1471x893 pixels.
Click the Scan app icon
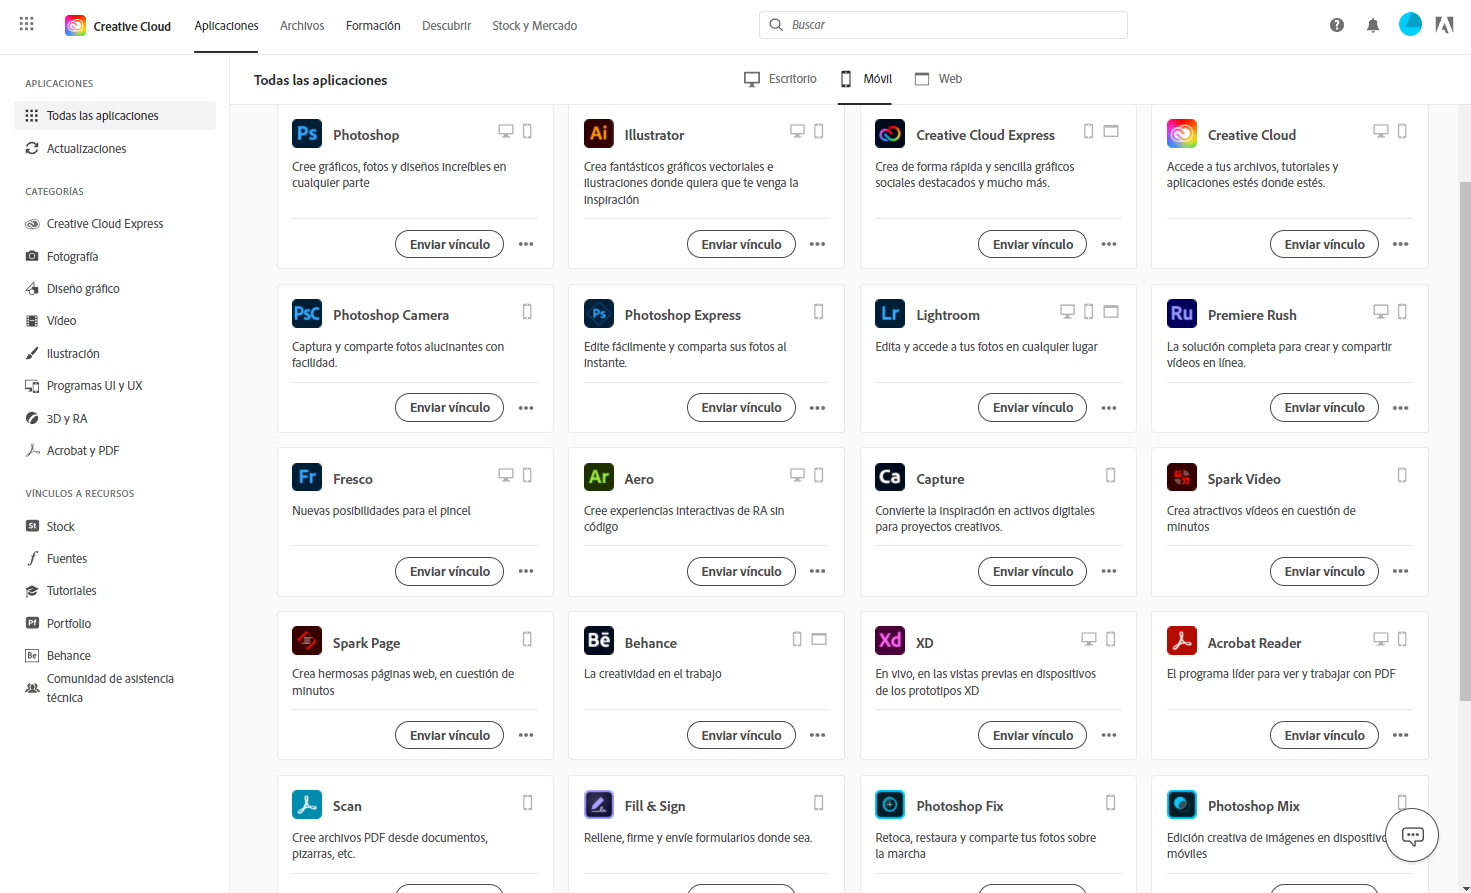pyautogui.click(x=307, y=804)
